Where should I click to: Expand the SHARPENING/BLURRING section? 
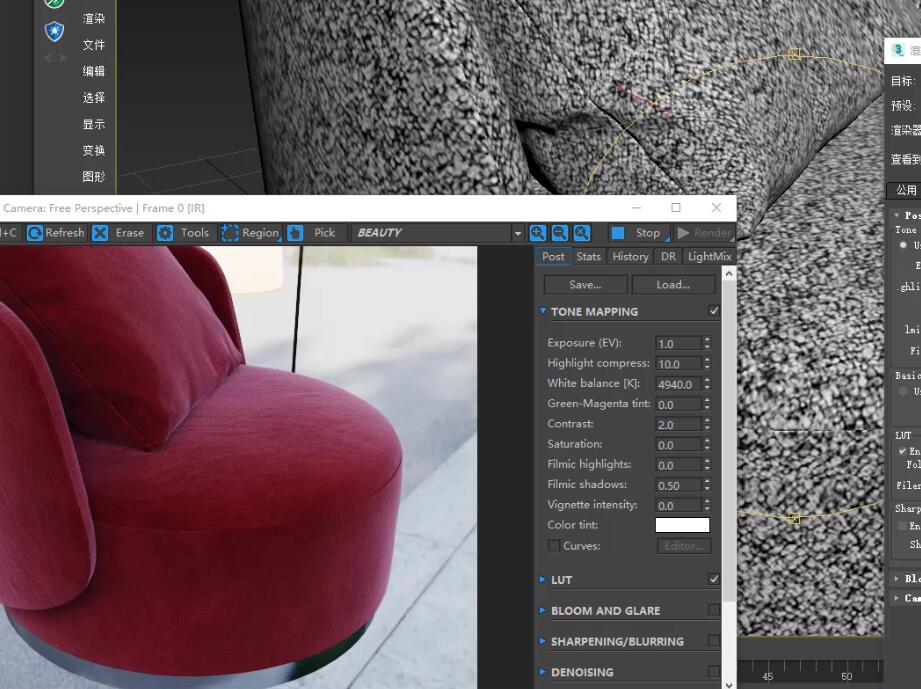click(x=543, y=641)
